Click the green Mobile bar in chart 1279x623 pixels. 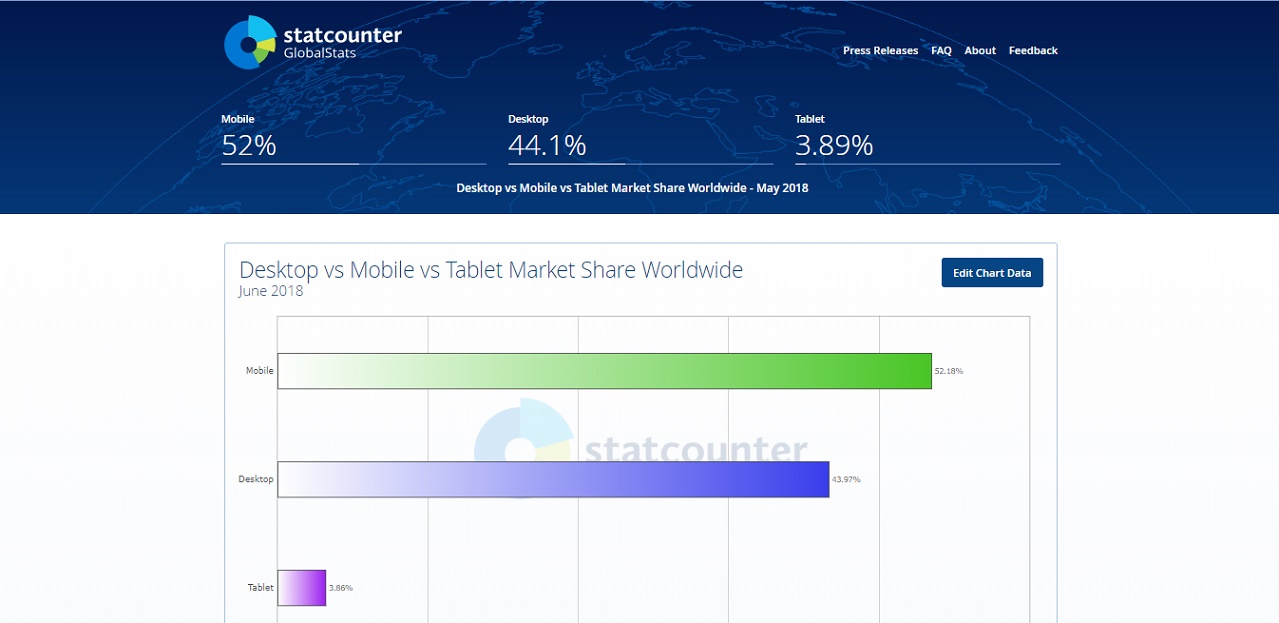click(x=604, y=371)
